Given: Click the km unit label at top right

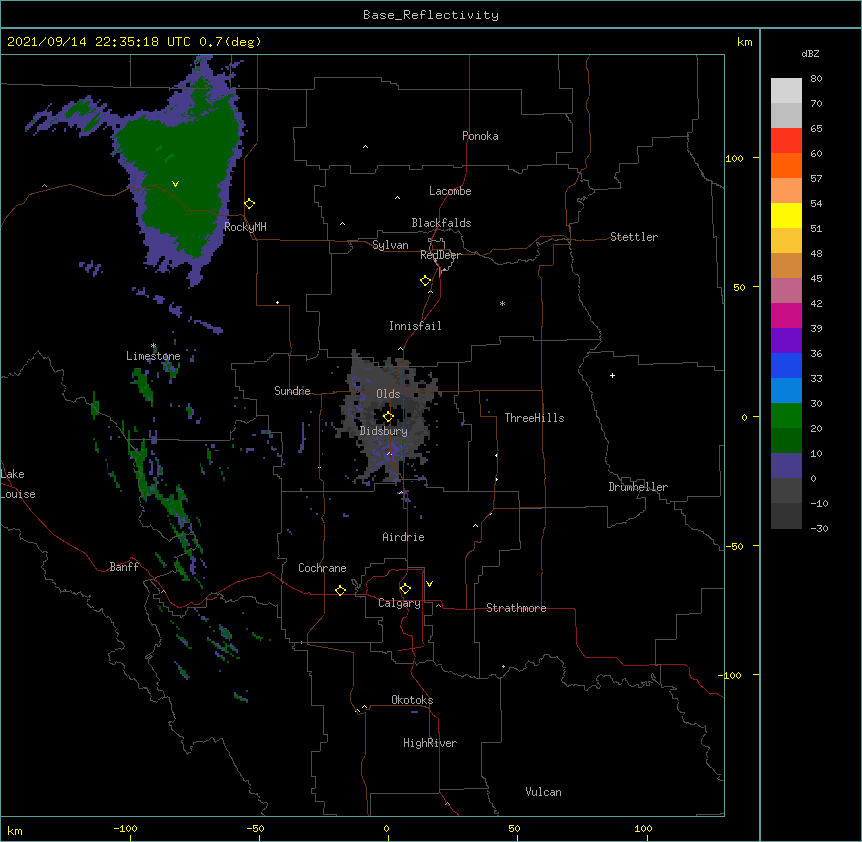Looking at the screenshot, I should pyautogui.click(x=744, y=42).
